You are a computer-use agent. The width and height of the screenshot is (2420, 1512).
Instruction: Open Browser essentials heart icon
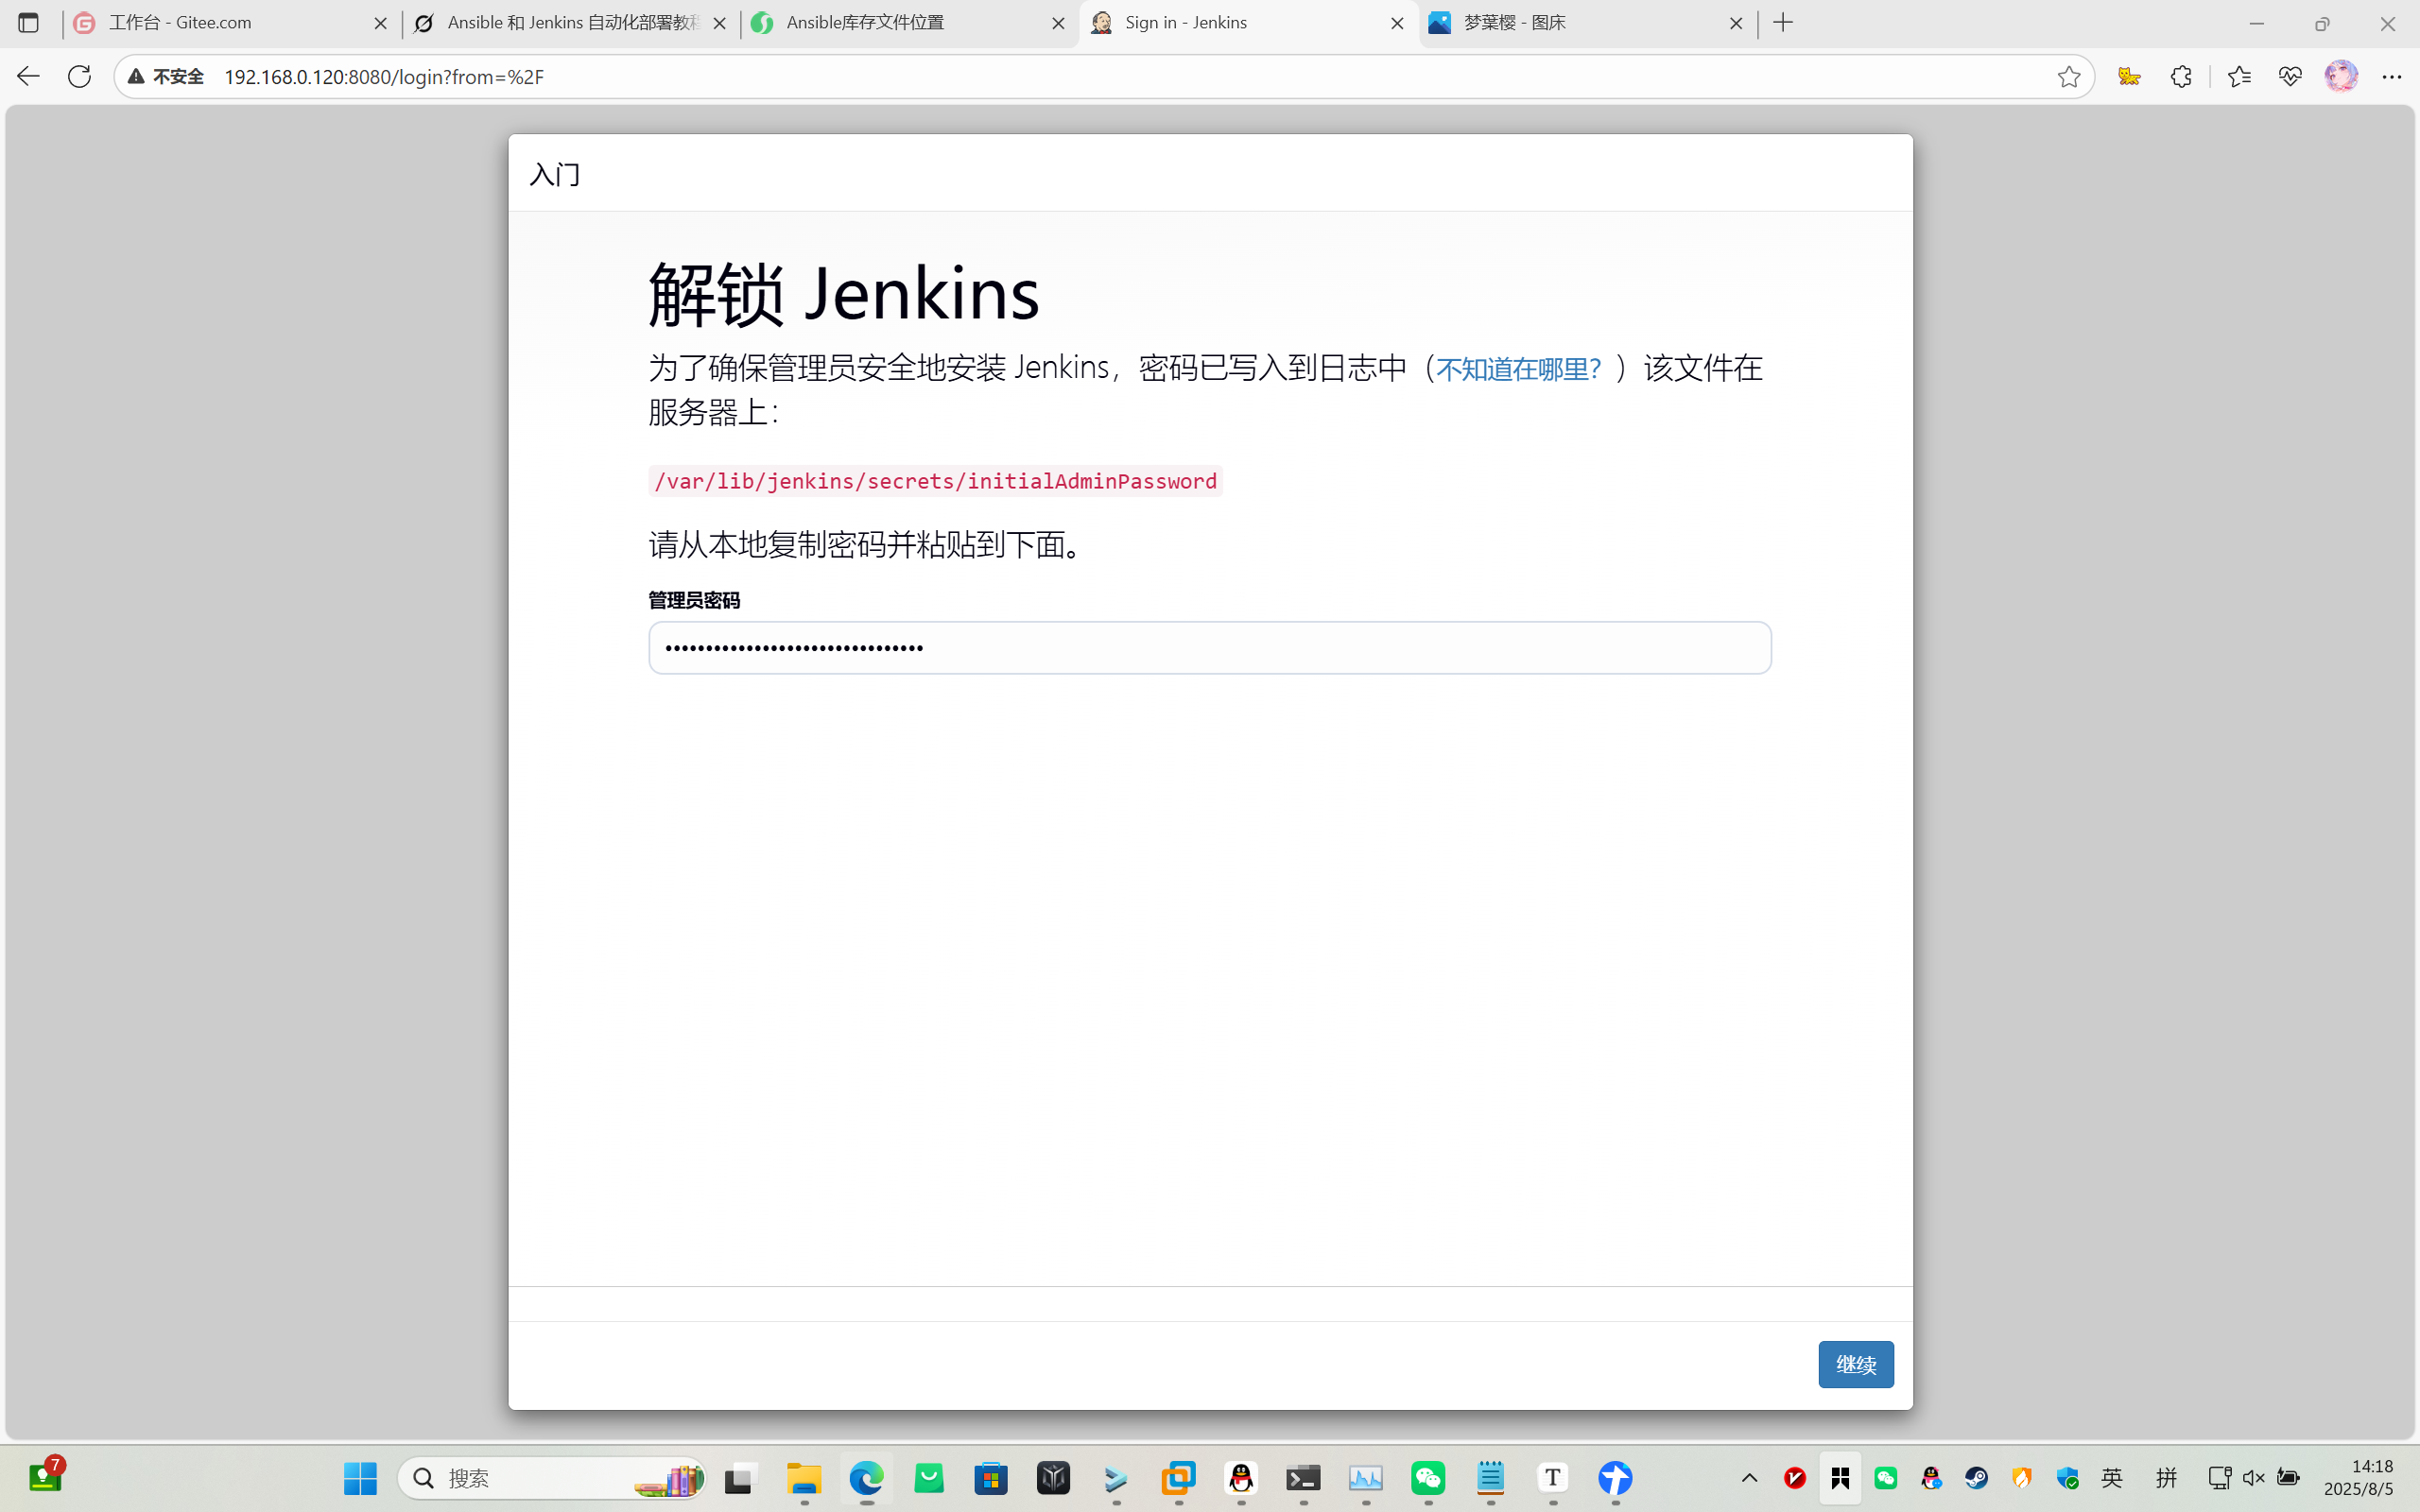click(2290, 77)
